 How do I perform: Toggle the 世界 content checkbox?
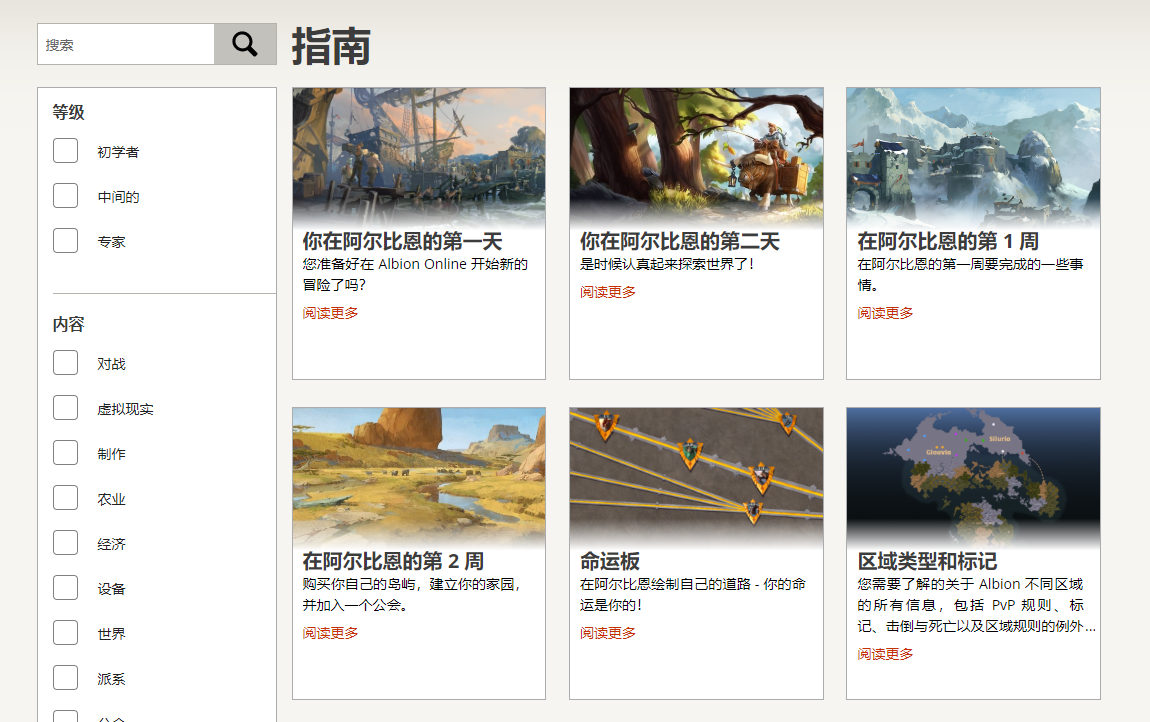coord(65,632)
